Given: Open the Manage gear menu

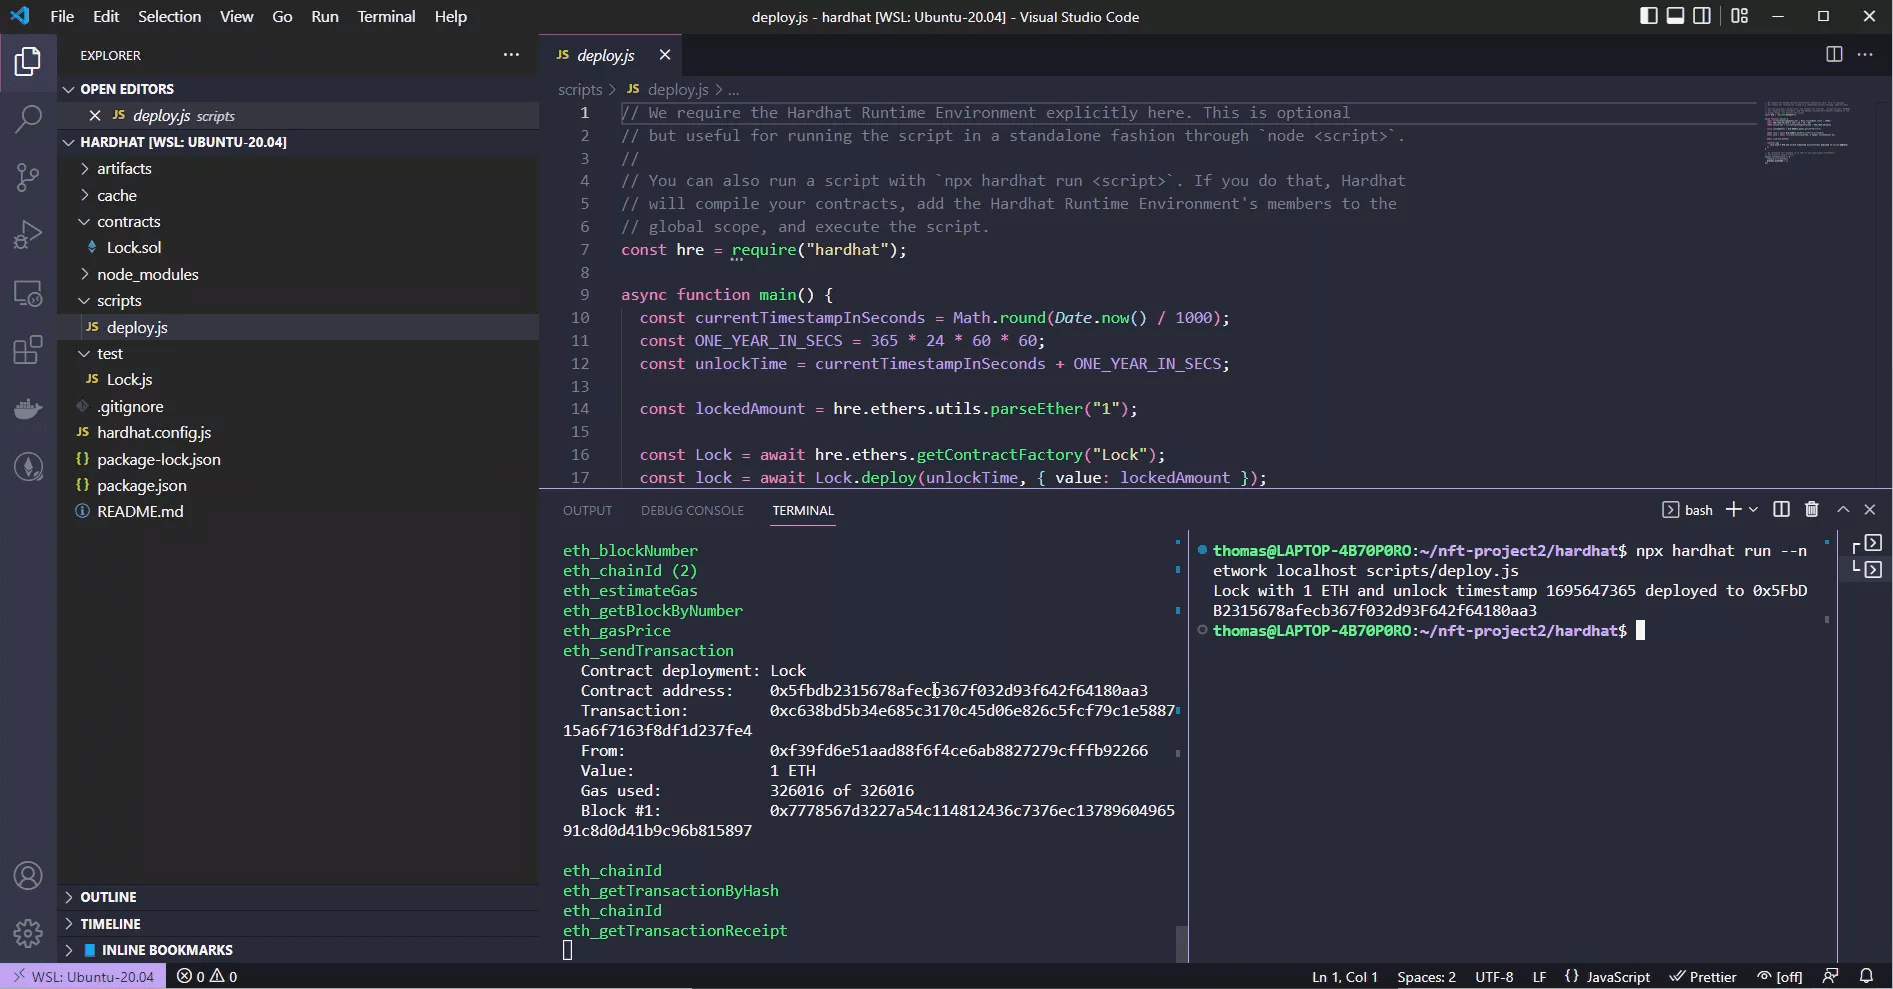Looking at the screenshot, I should [x=28, y=933].
